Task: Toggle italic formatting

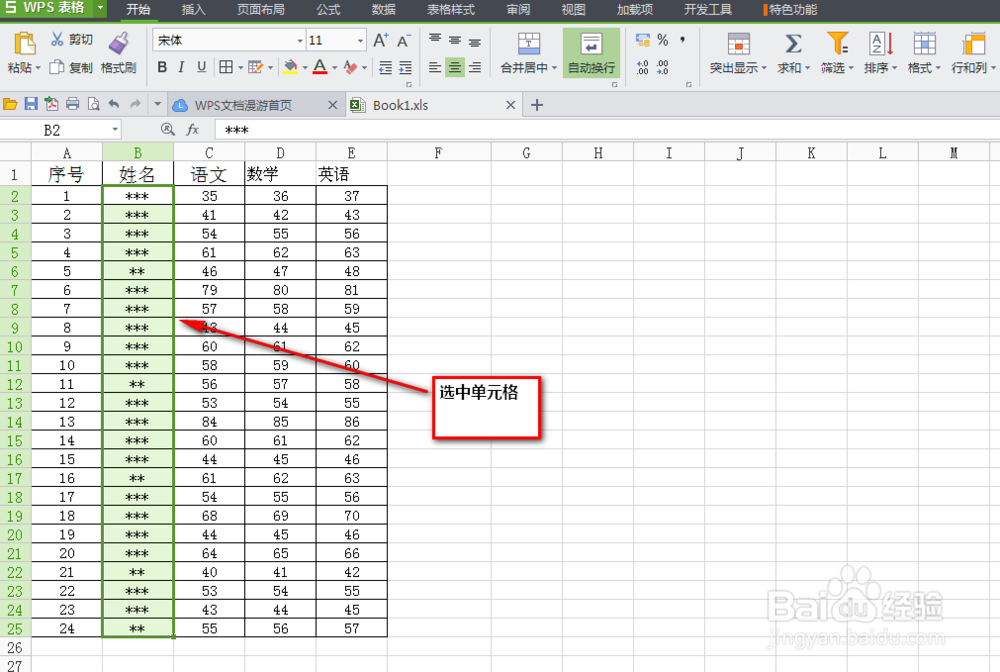Action: coord(181,66)
